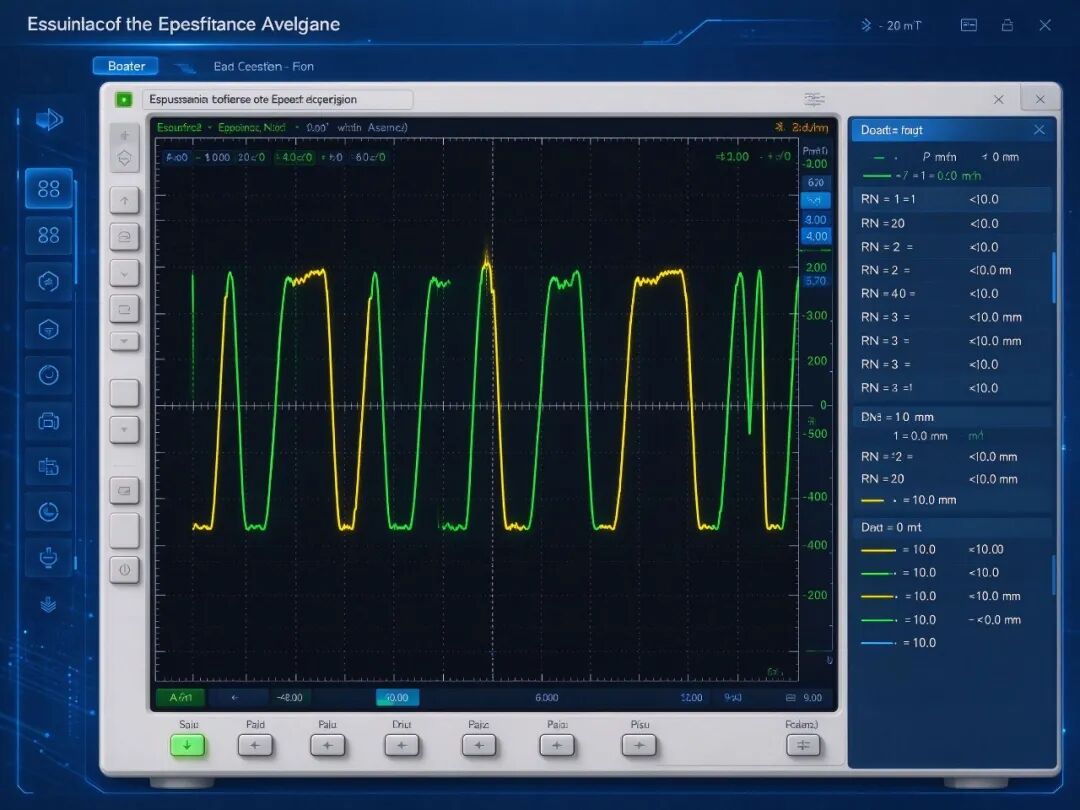Toggle the green Sojiu button

(187, 745)
